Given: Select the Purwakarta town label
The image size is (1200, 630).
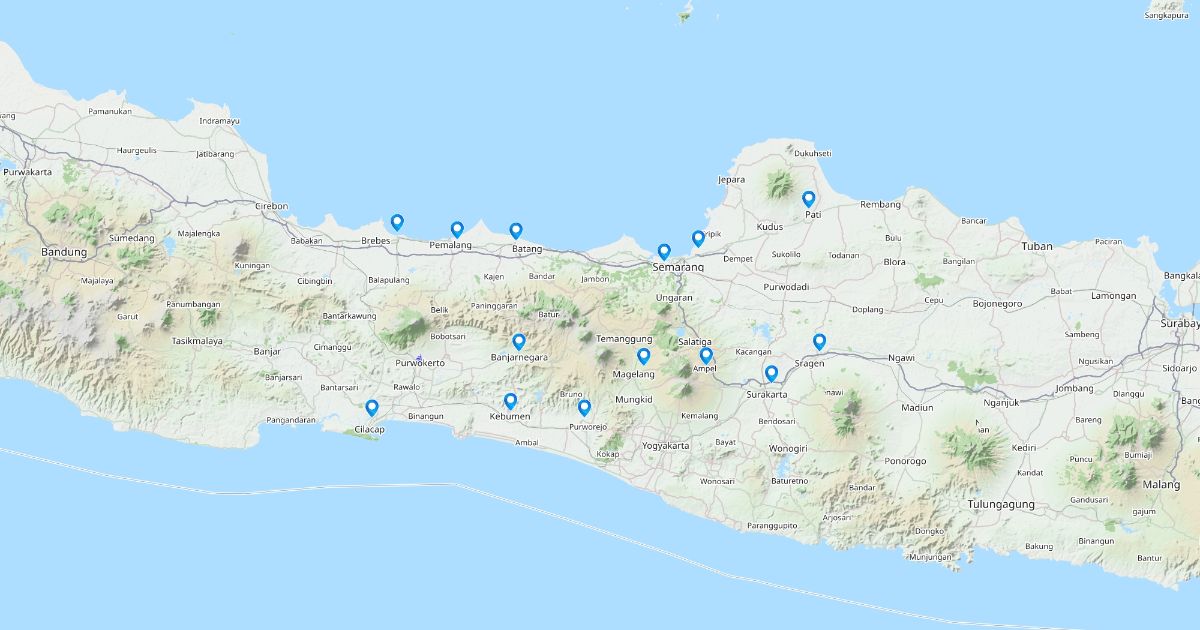Looking at the screenshot, I should tap(28, 172).
